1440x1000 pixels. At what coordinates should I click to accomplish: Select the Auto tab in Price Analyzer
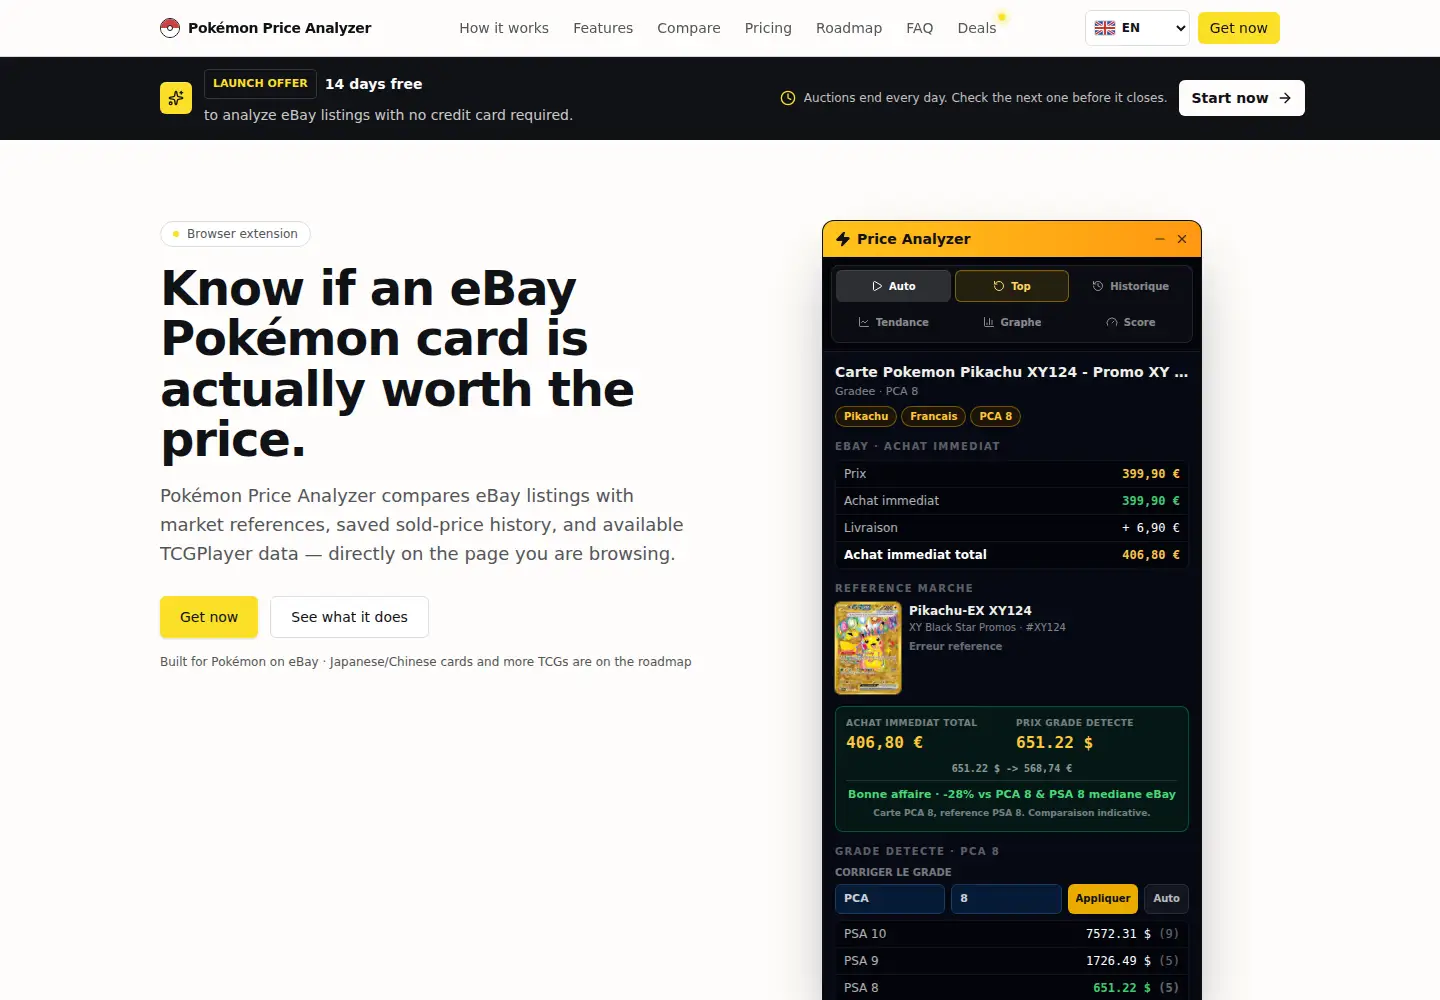click(x=893, y=286)
